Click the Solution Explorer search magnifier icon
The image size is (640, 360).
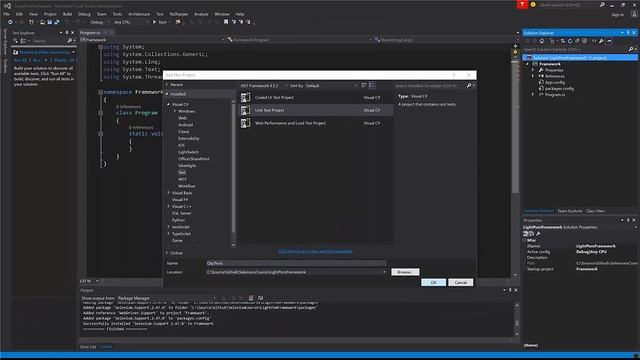point(631,49)
